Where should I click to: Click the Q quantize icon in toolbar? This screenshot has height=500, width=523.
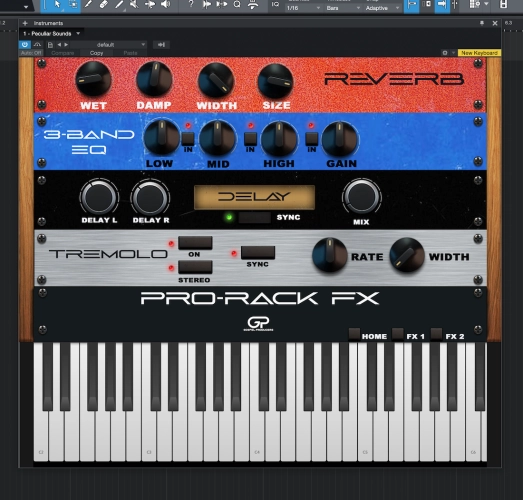pos(237,4)
